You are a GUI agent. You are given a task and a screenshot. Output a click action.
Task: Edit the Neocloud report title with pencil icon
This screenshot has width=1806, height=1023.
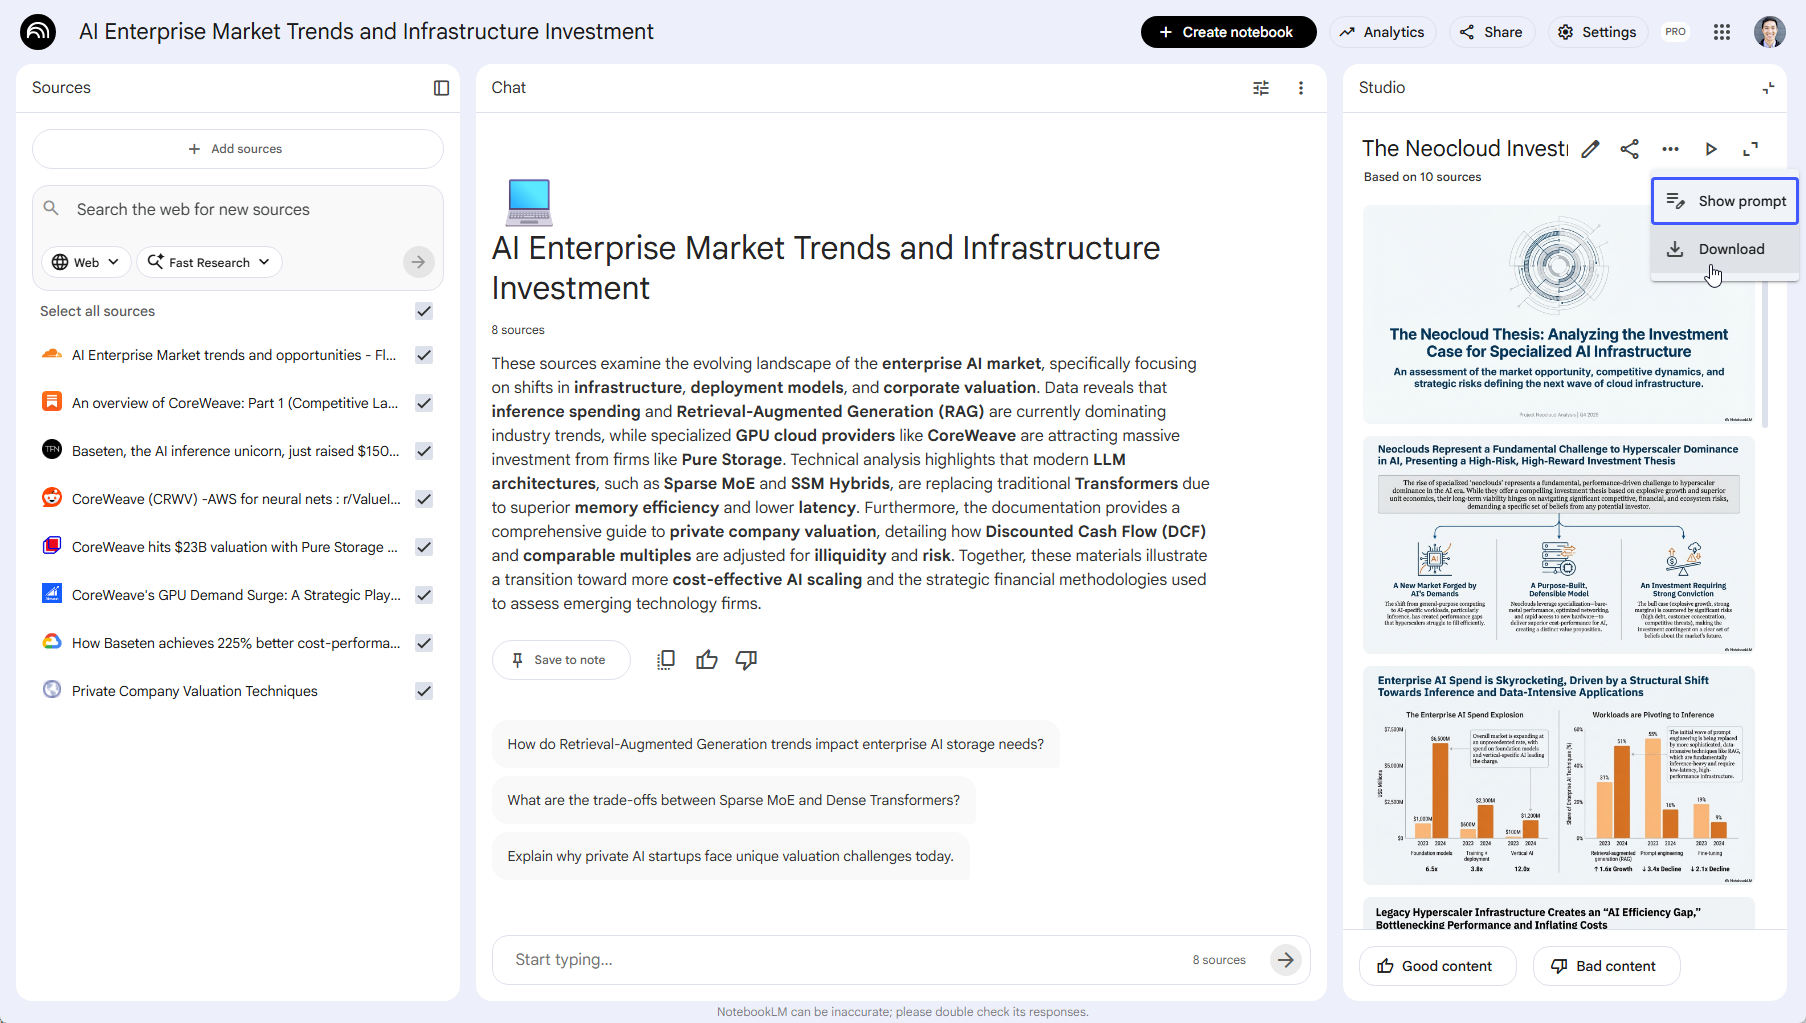(1590, 148)
